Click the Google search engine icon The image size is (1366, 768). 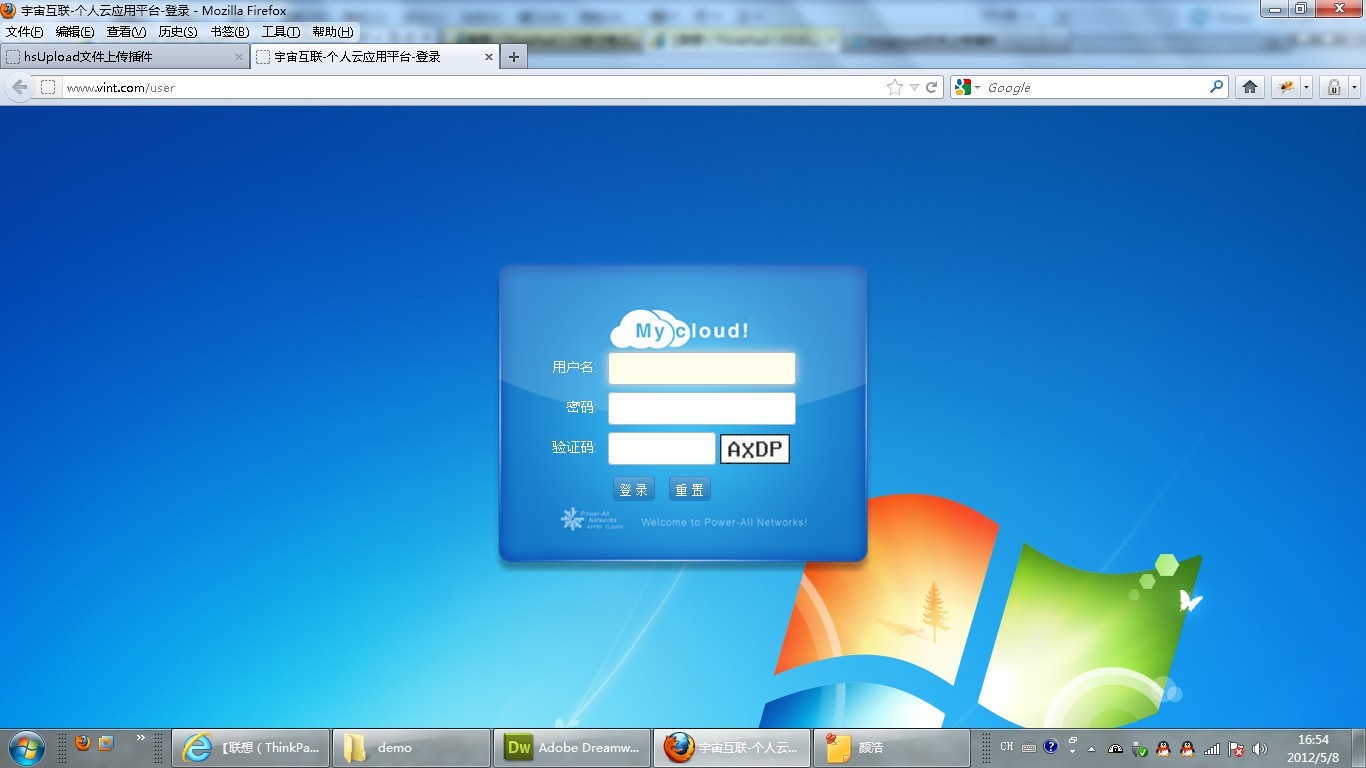tap(963, 87)
